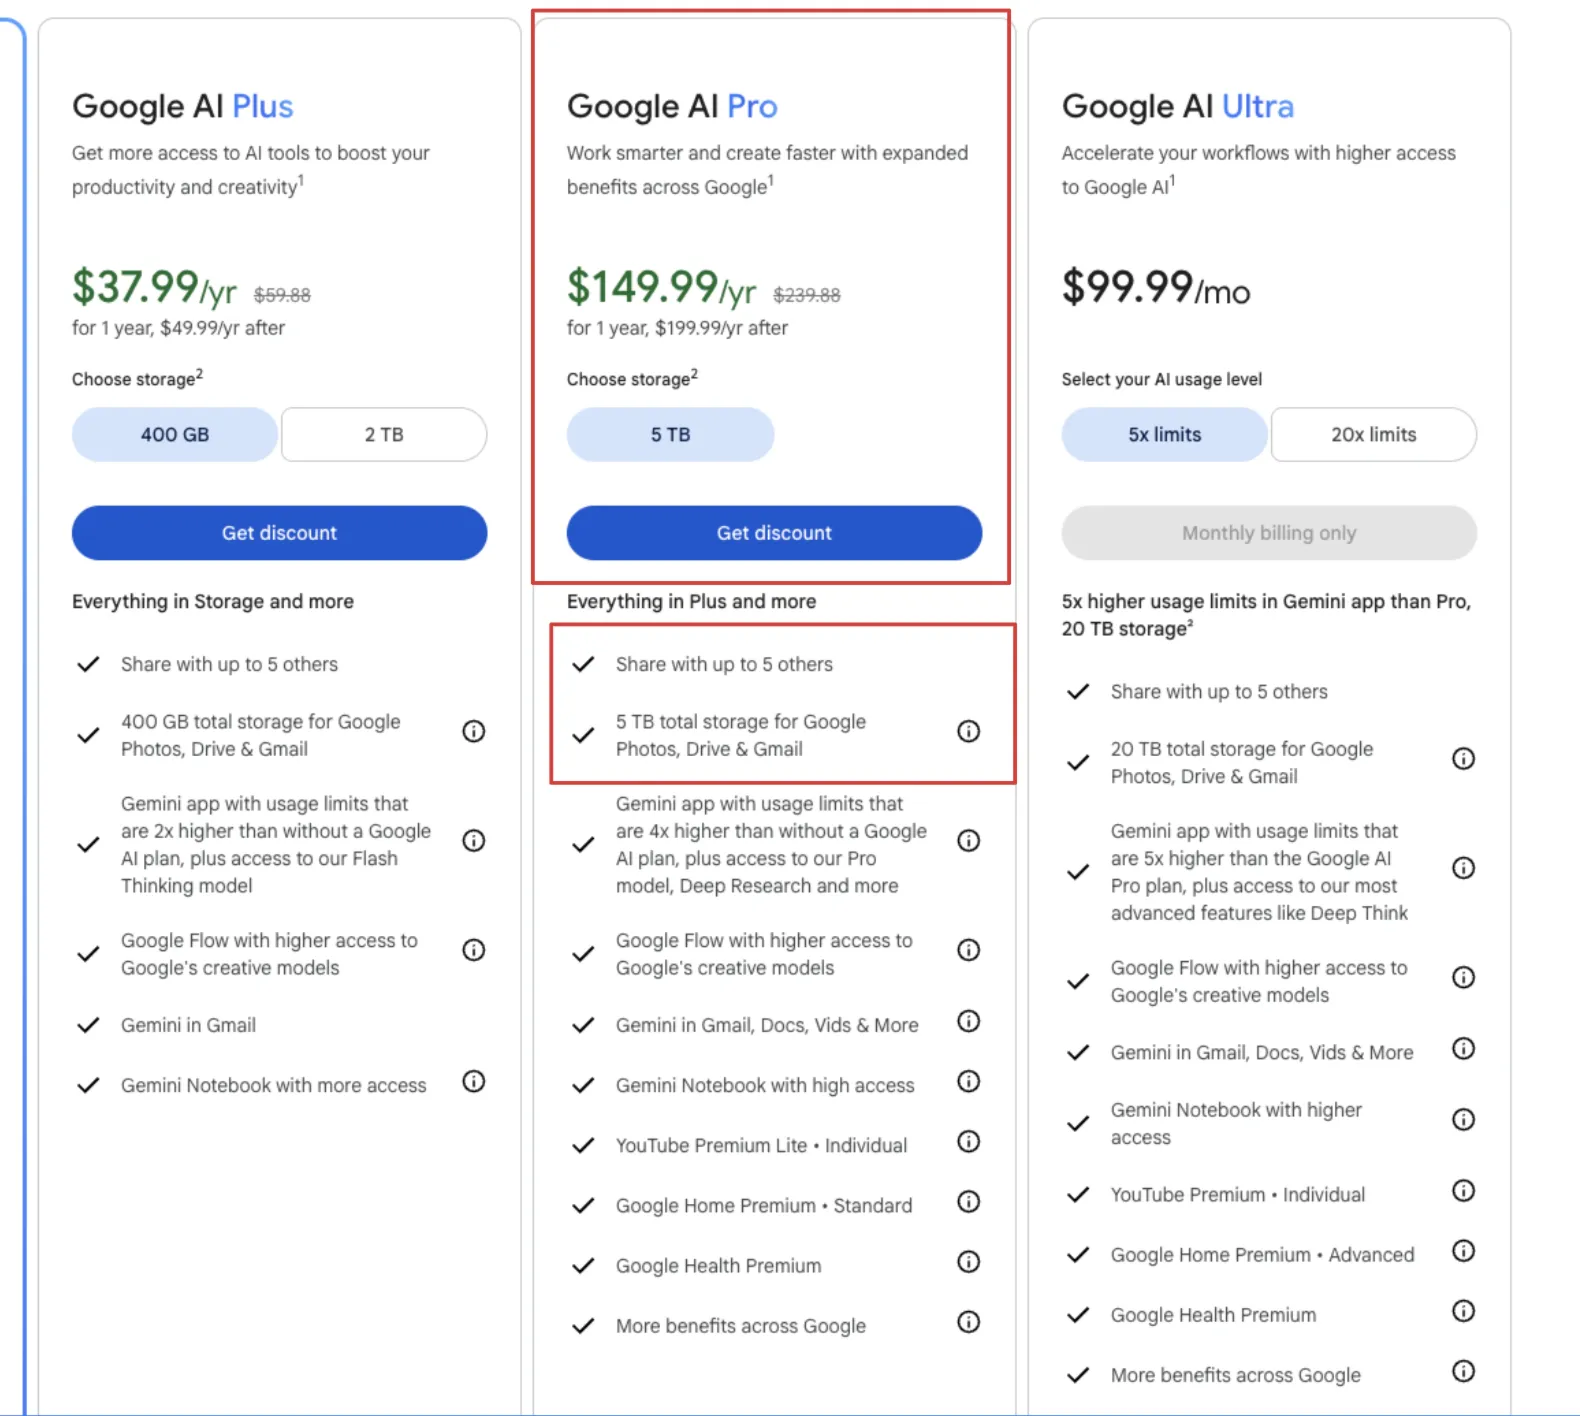Image resolution: width=1580 pixels, height=1416 pixels.
Task: Show info for Ultra More benefits across Google
Action: (1463, 1371)
